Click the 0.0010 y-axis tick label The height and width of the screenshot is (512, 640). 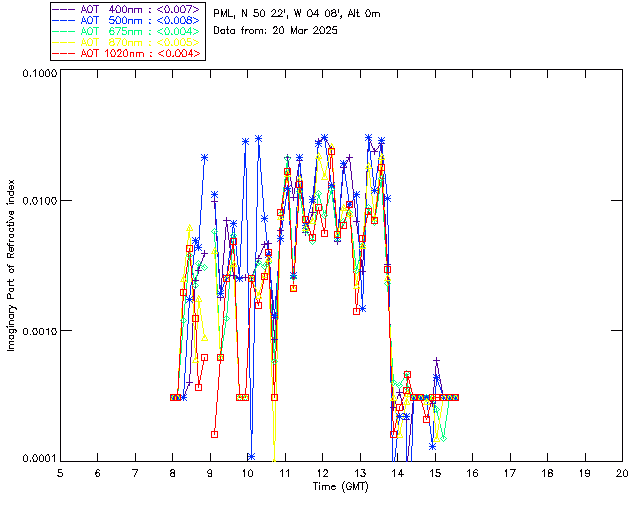tap(40, 331)
